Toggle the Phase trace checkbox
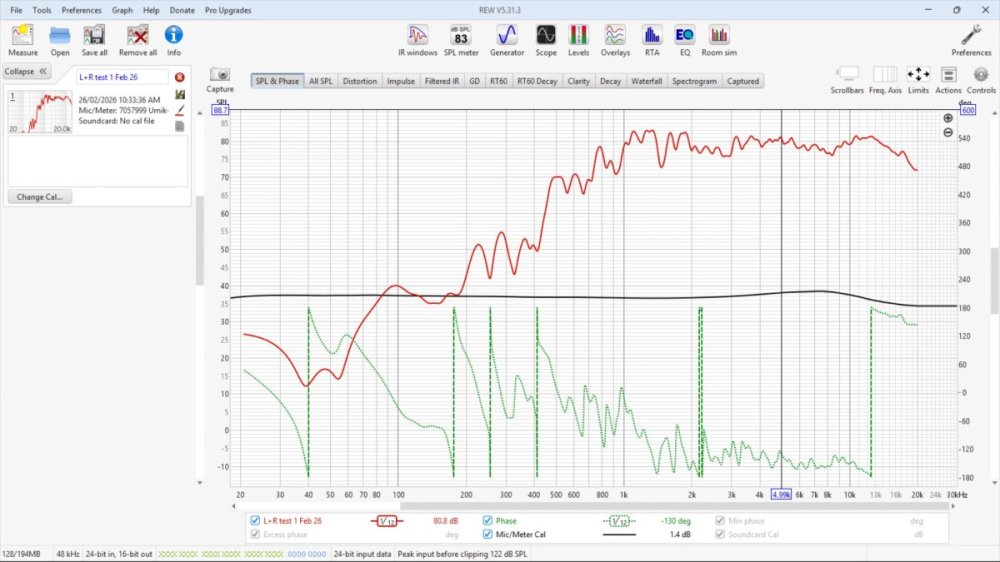 488,521
